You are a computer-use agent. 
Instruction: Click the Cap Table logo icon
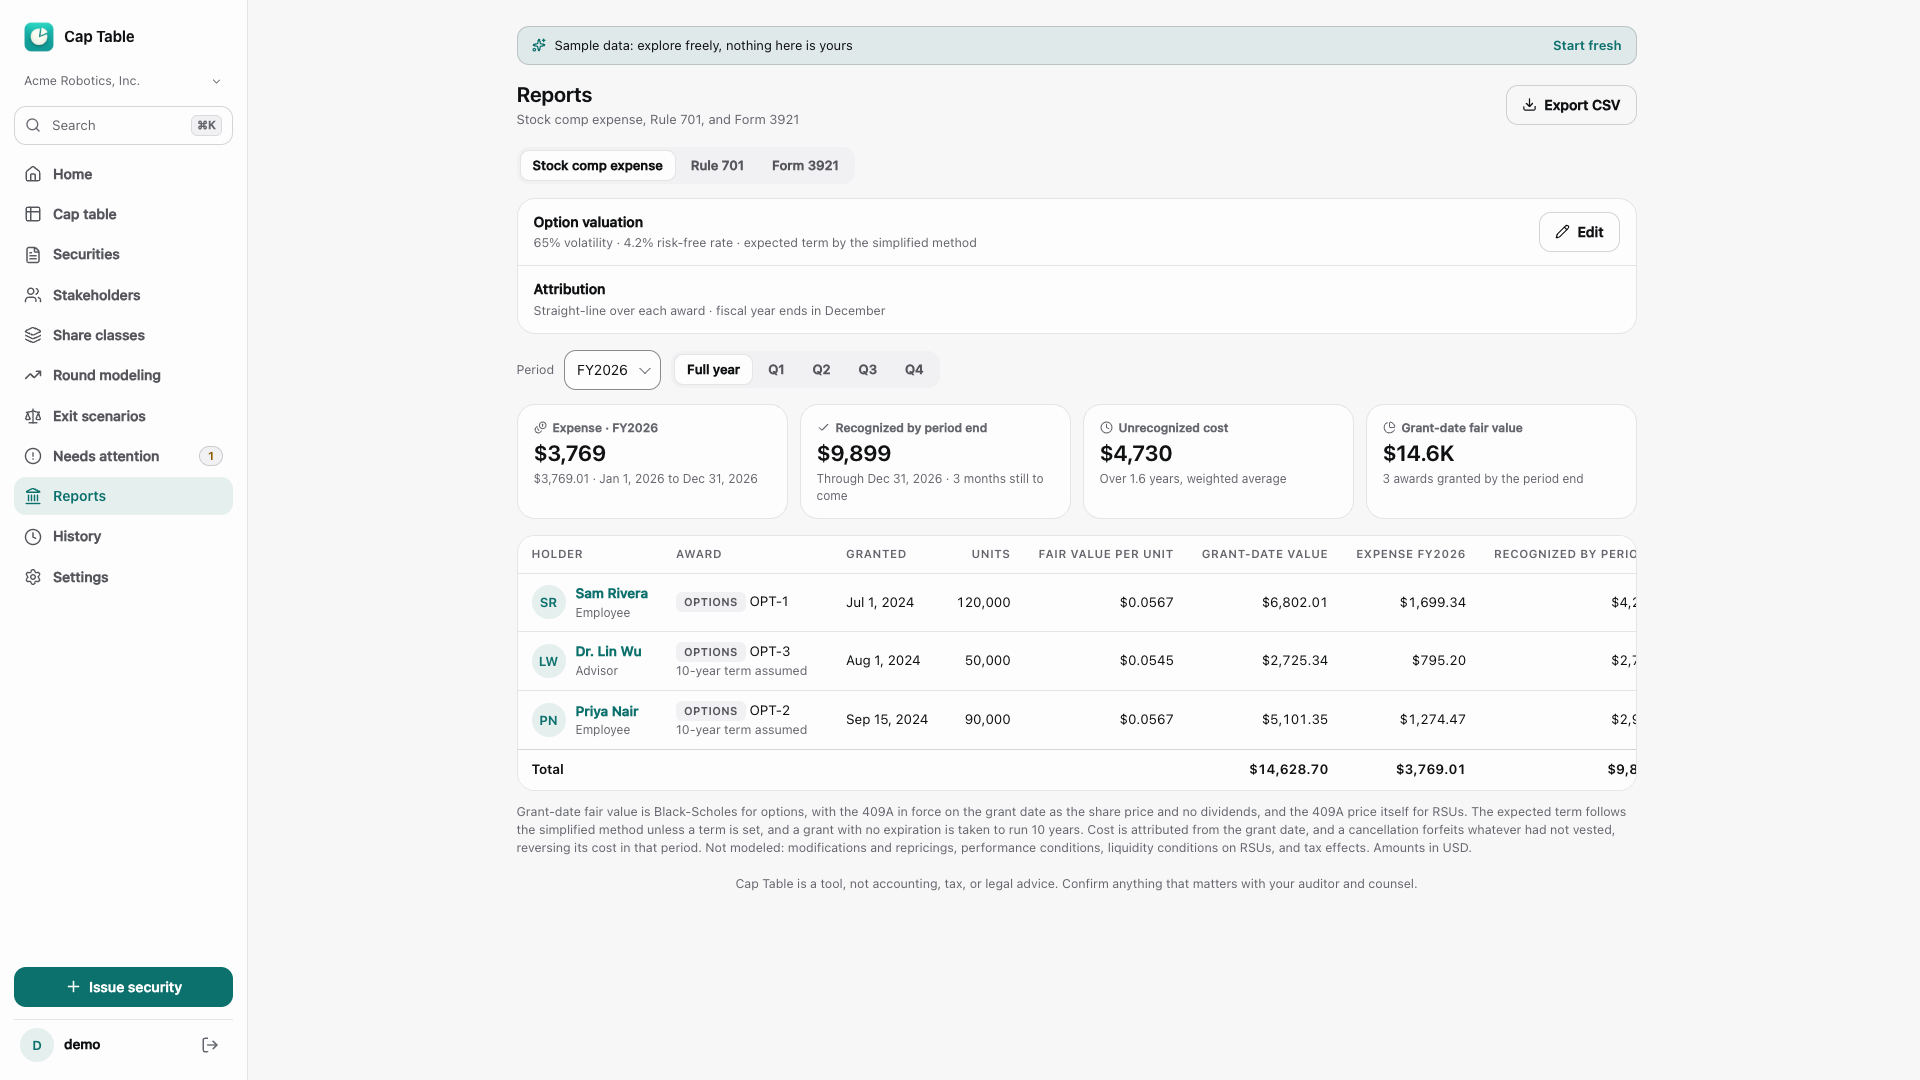click(x=39, y=37)
